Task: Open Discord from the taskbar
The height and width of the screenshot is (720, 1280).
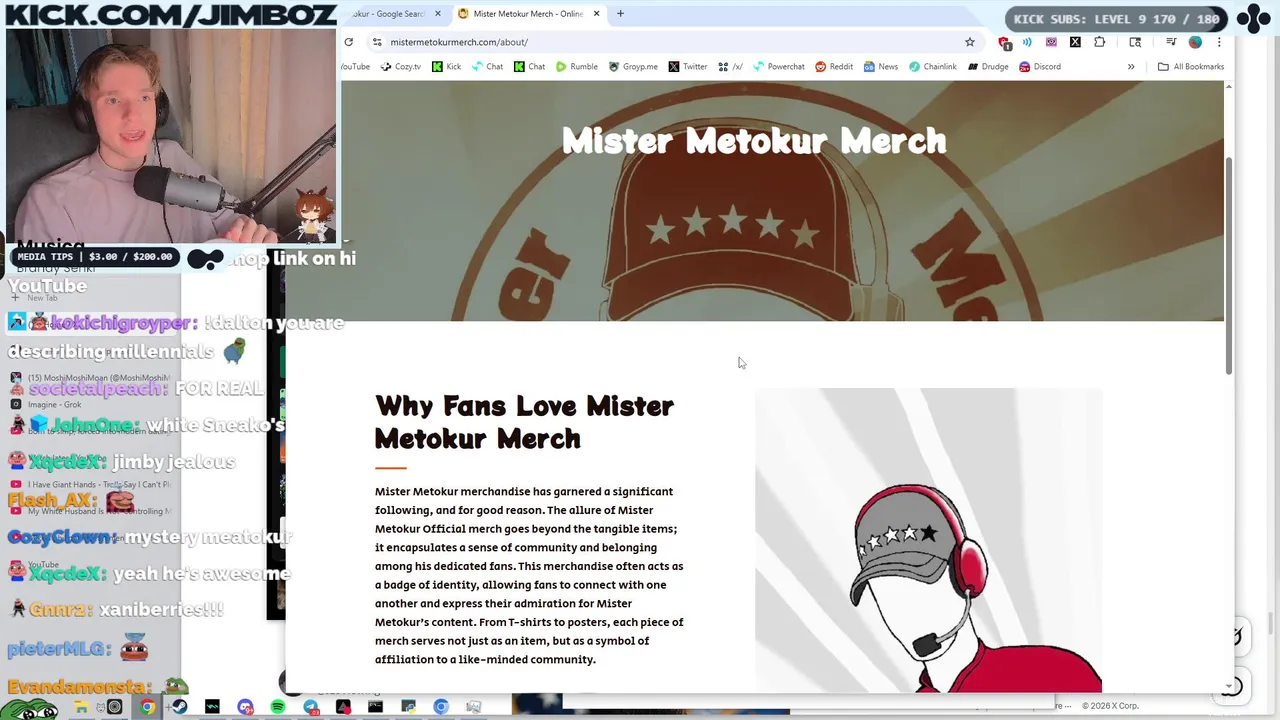Action: [x=245, y=707]
